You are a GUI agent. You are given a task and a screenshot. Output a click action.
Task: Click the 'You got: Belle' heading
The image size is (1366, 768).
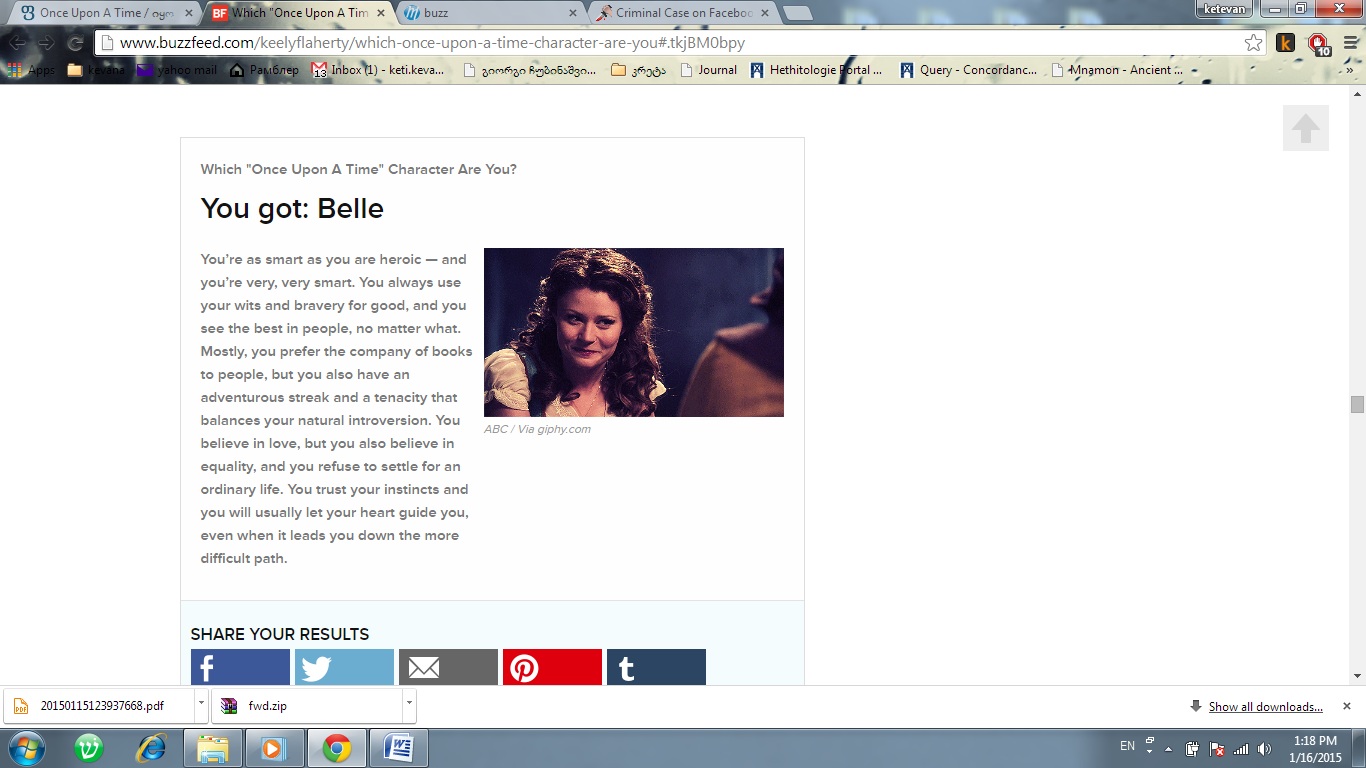pyautogui.click(x=292, y=208)
